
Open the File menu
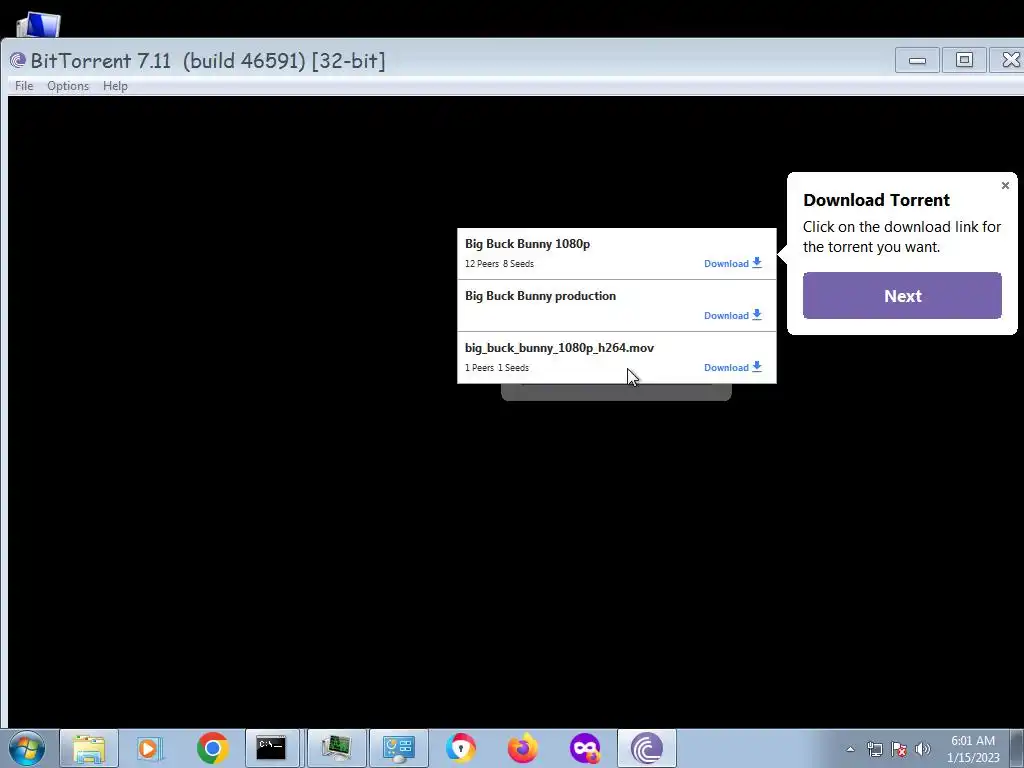tap(24, 86)
